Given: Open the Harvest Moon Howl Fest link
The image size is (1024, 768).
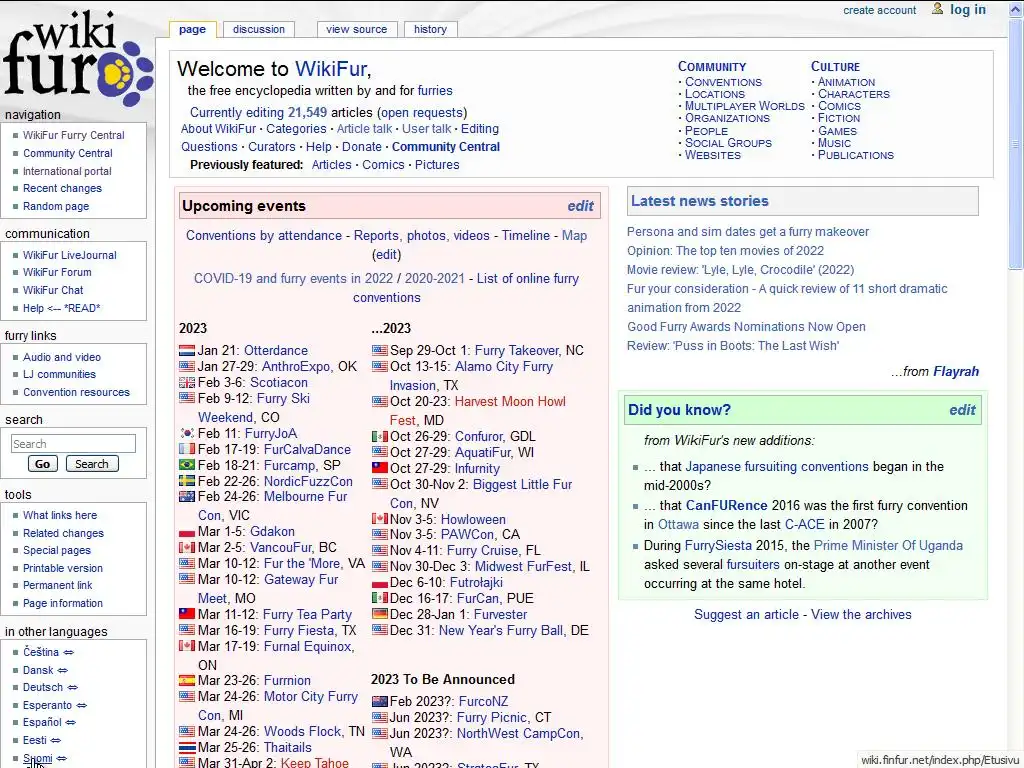Looking at the screenshot, I should point(478,411).
